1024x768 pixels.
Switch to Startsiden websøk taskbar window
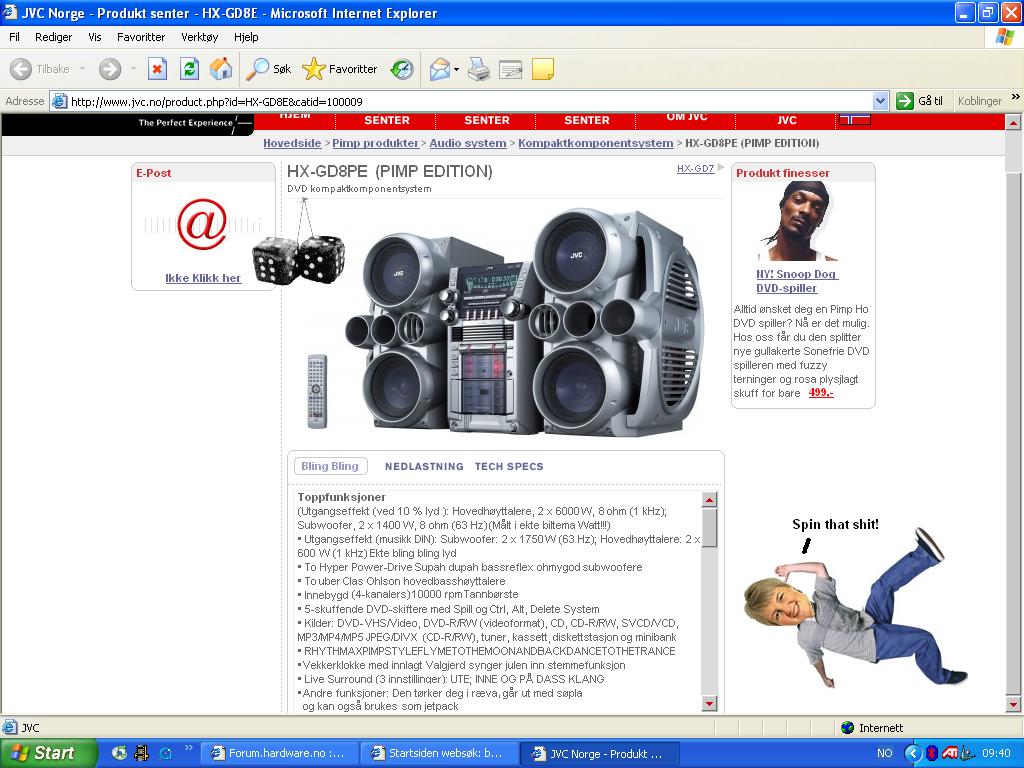[x=440, y=753]
